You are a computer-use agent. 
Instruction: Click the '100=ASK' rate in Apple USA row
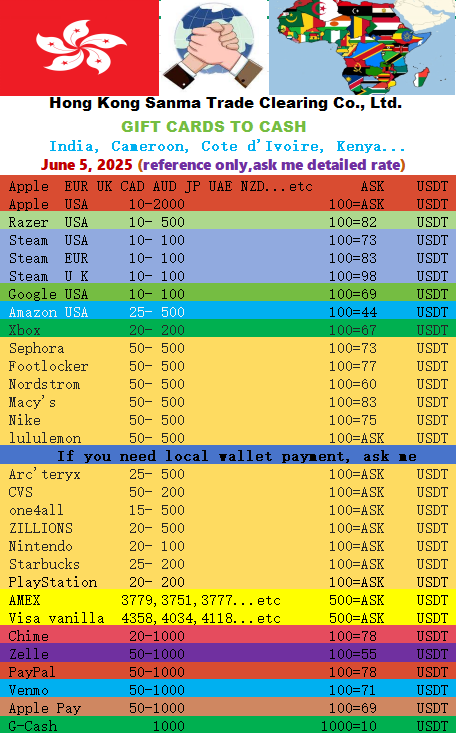click(356, 204)
